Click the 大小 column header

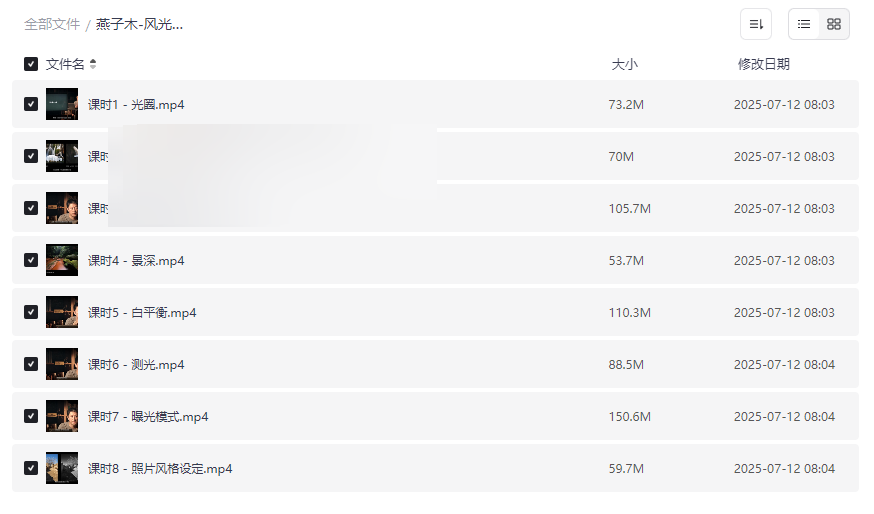(624, 64)
